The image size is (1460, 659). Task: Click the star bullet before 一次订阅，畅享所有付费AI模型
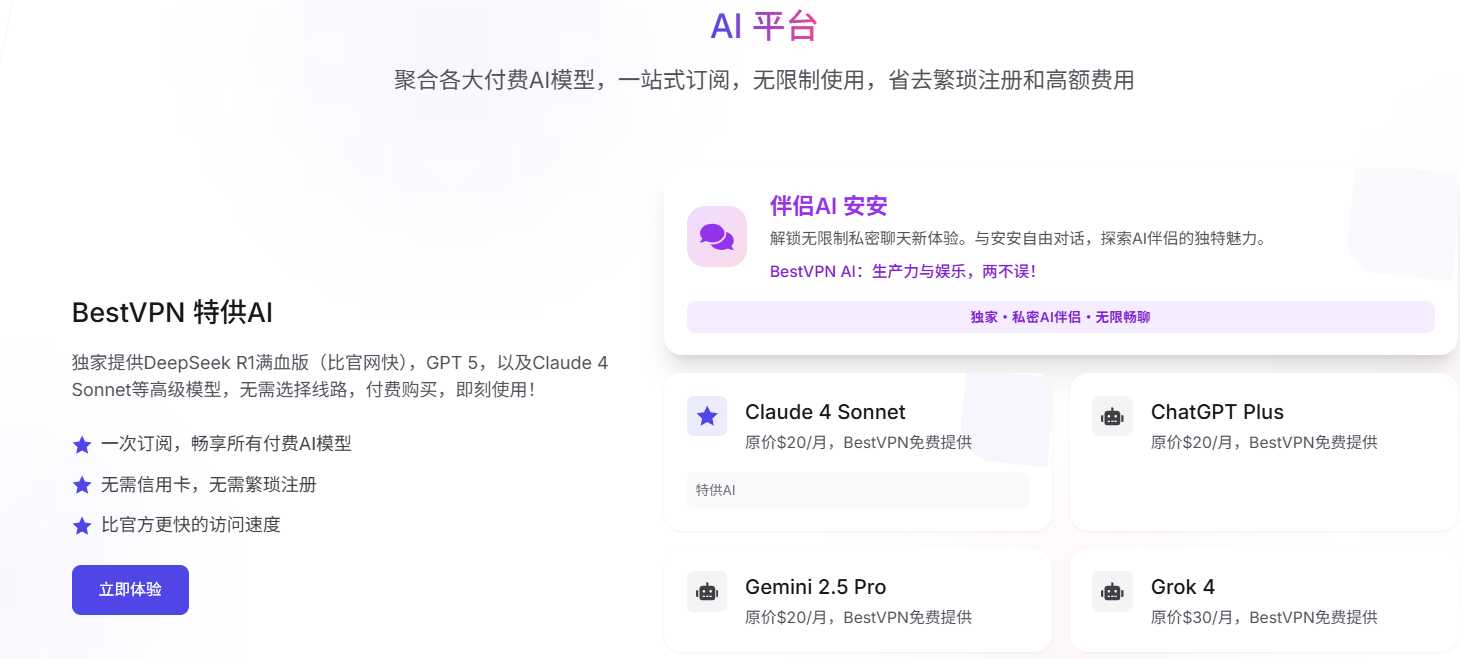coord(81,445)
